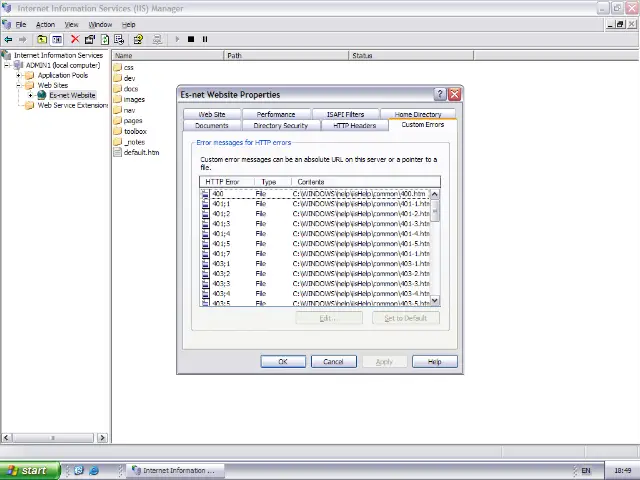Click the dialog's Help button

(x=435, y=362)
